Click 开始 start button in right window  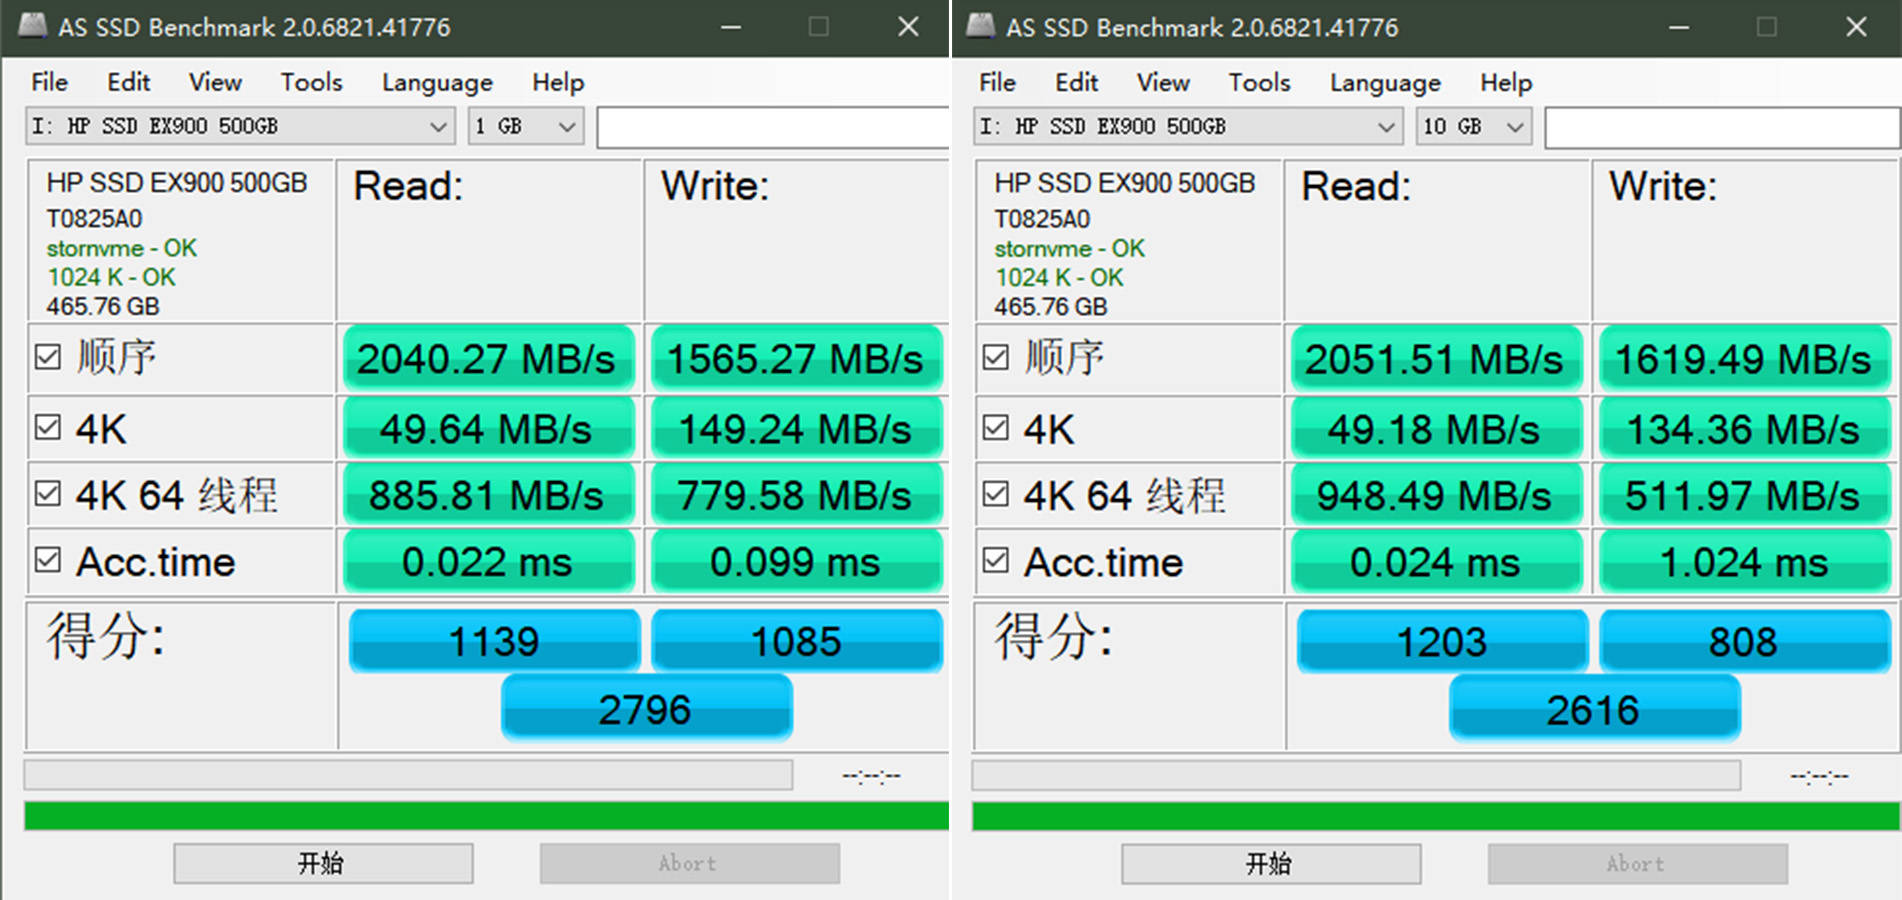1271,863
